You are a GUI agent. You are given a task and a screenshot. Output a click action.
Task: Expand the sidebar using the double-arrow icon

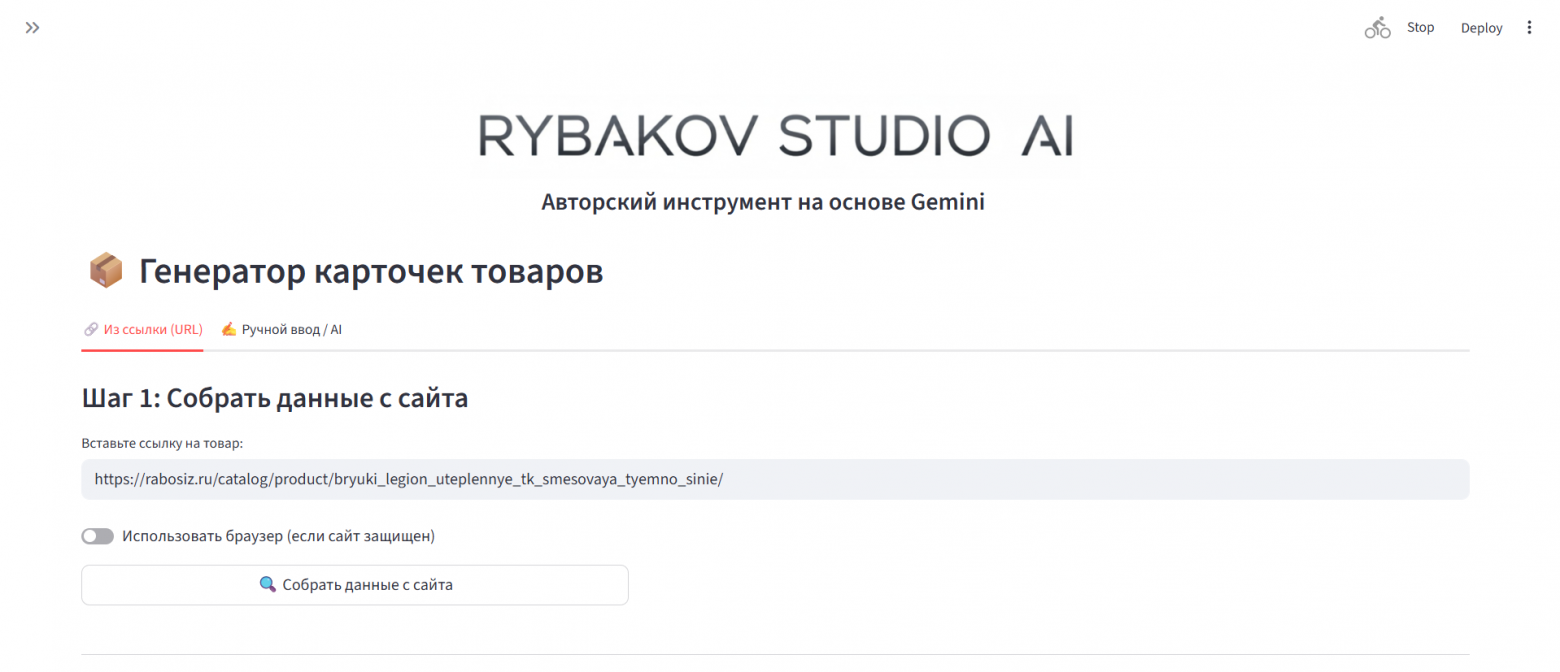click(31, 27)
